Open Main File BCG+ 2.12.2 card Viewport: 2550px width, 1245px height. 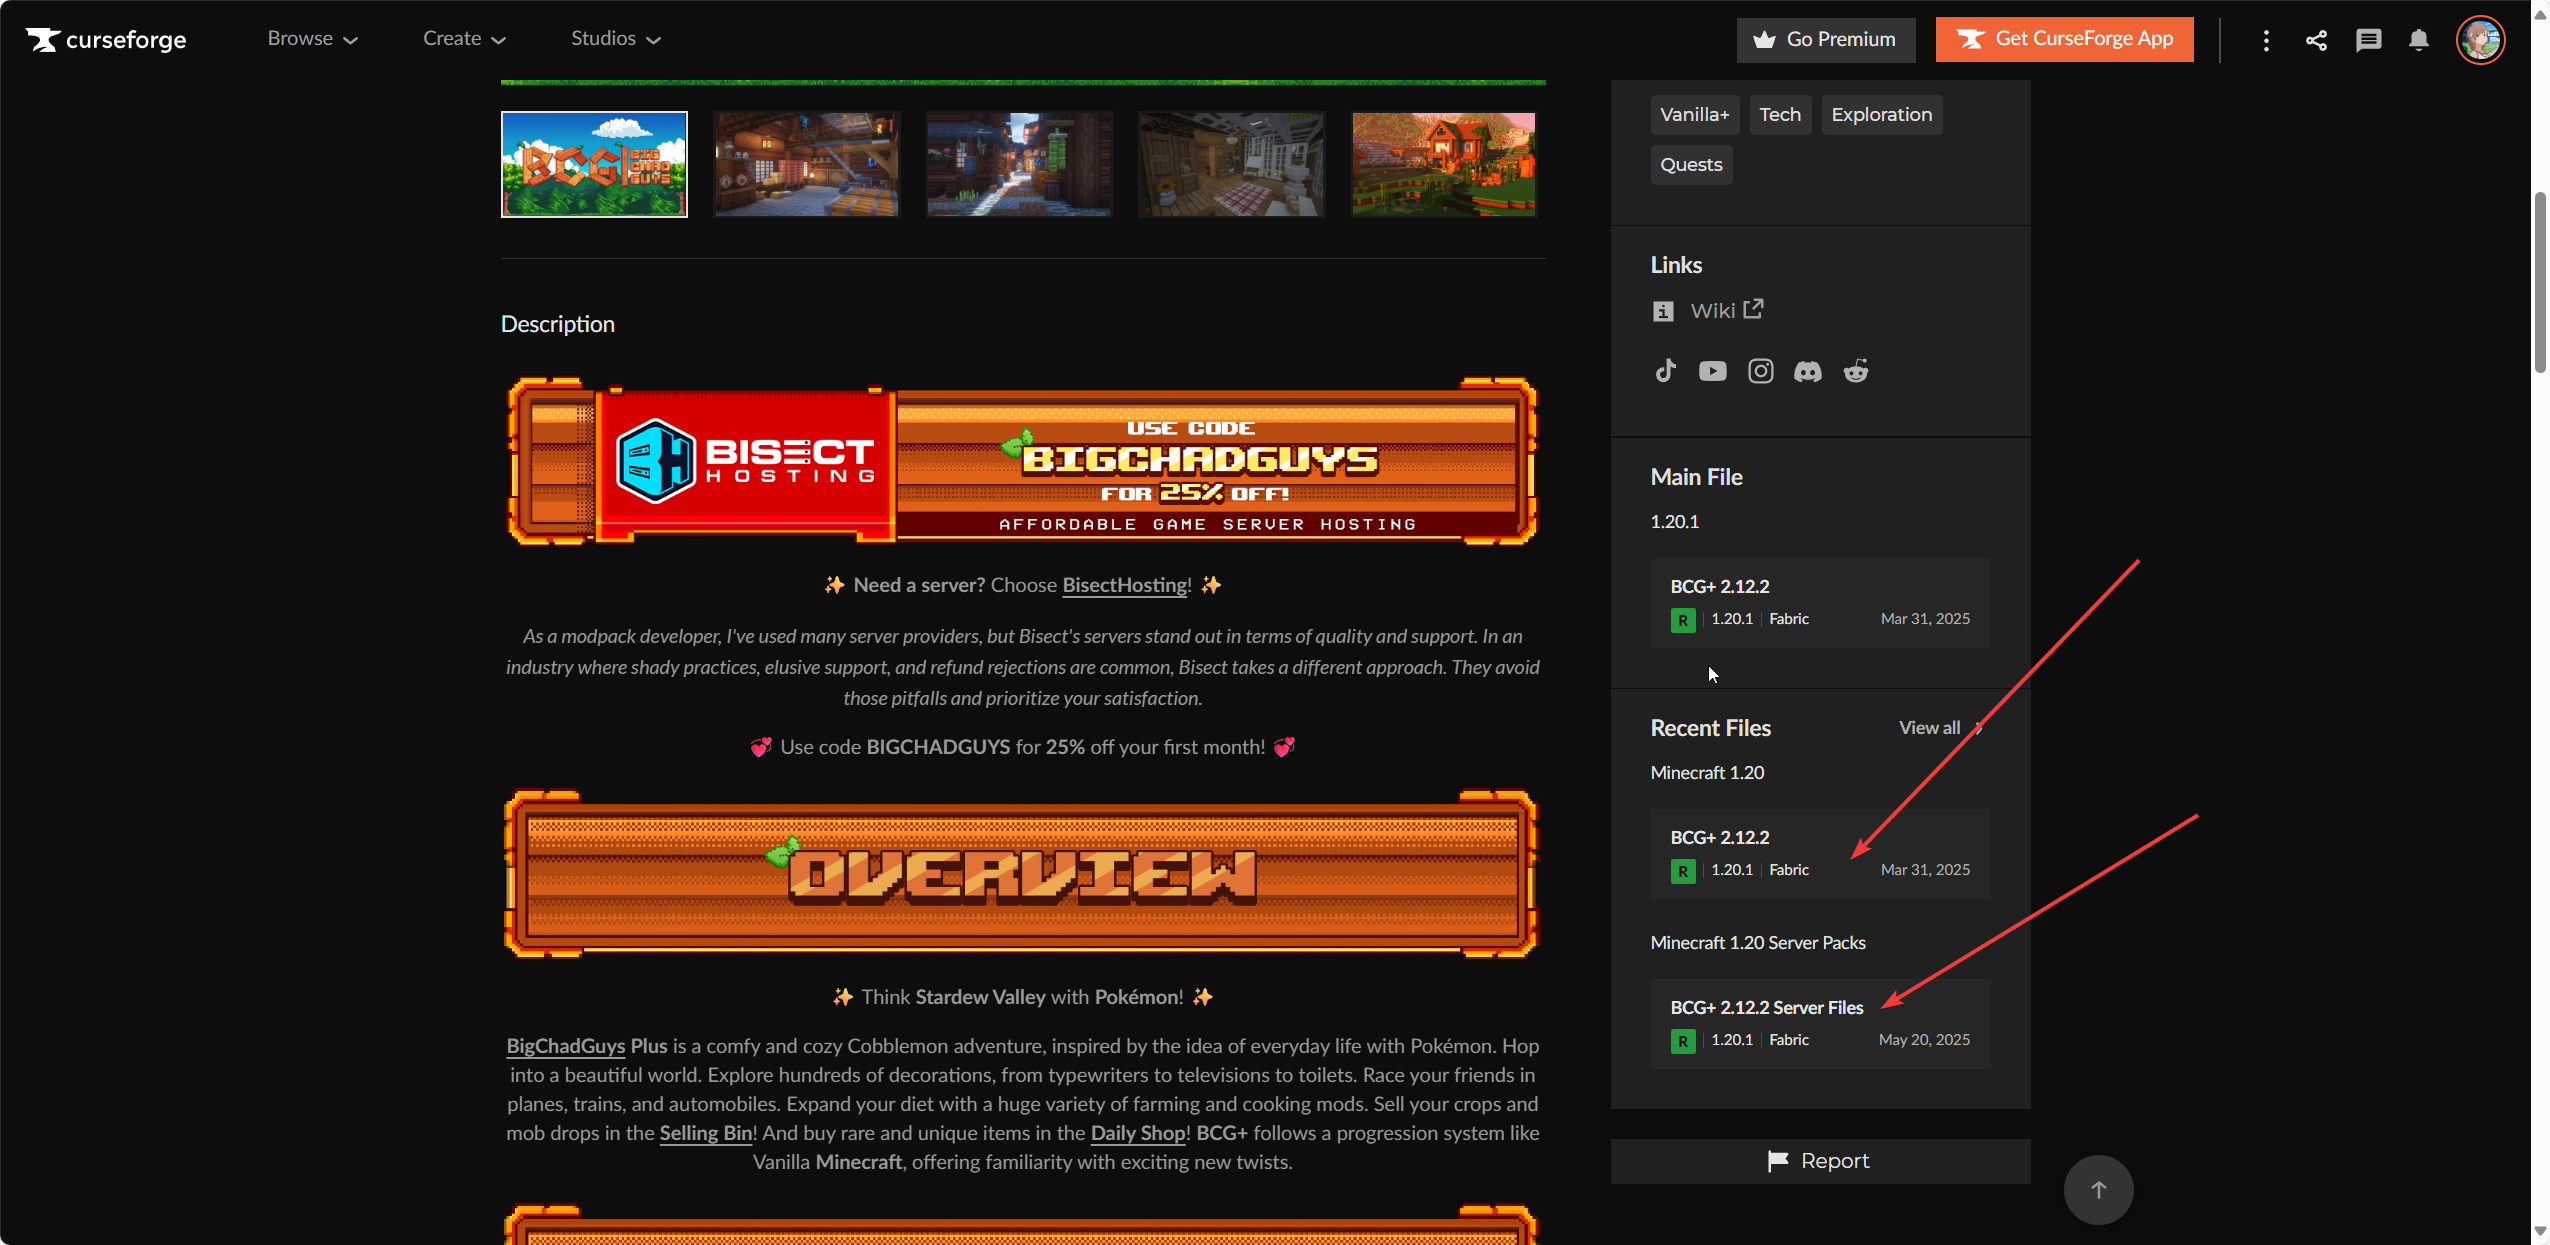1820,603
